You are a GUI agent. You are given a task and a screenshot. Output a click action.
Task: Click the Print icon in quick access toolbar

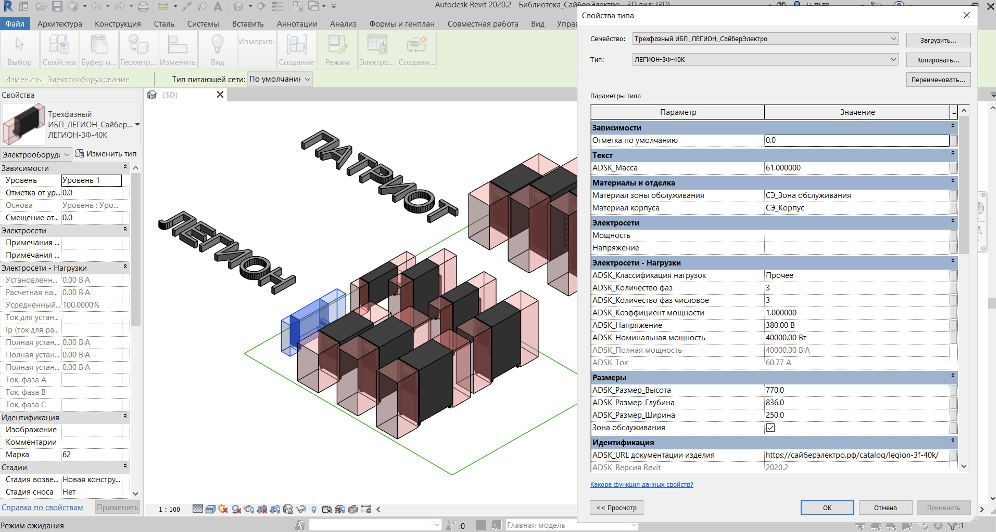click(x=144, y=7)
